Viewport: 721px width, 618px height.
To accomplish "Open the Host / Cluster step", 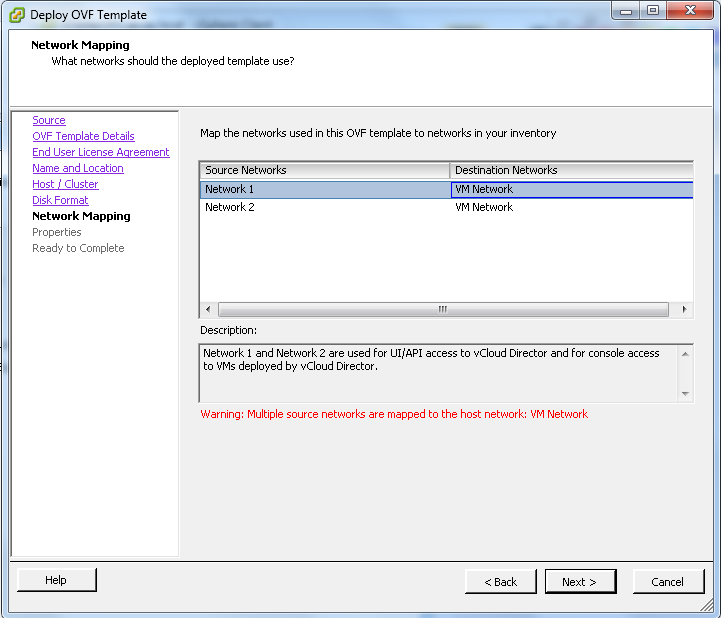I will tap(65, 184).
